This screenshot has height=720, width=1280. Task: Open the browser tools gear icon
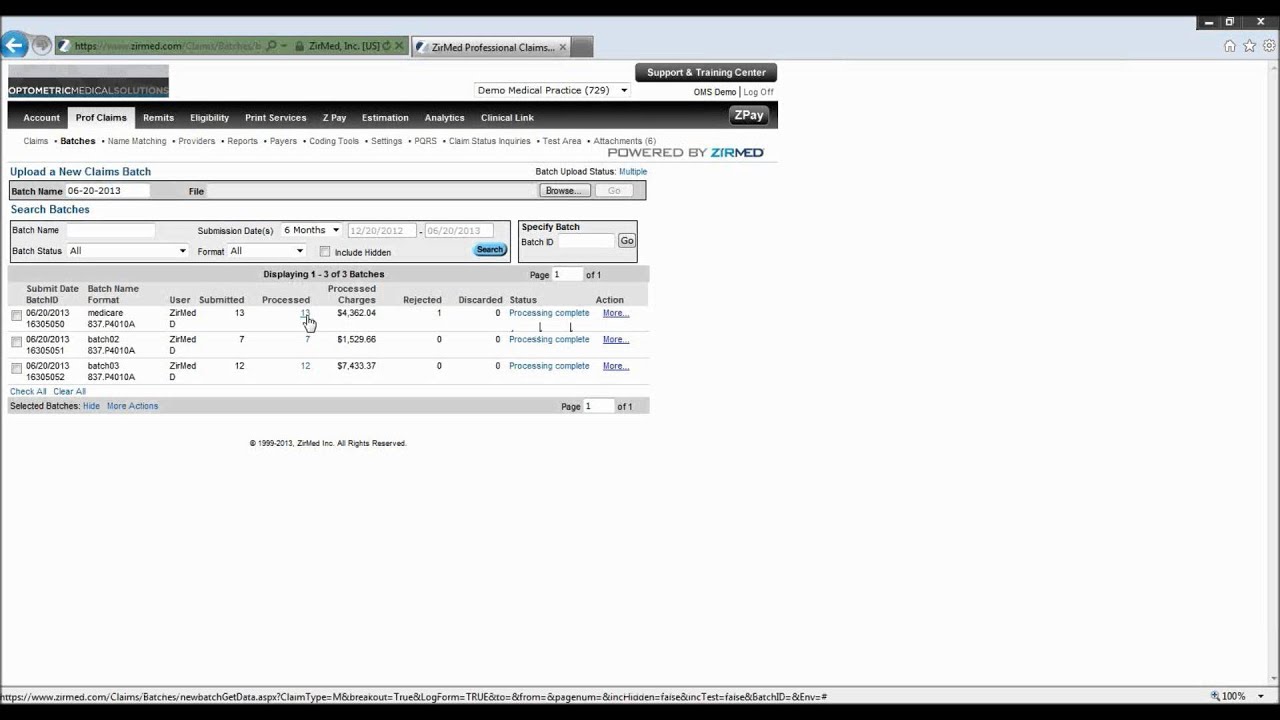click(x=1269, y=46)
